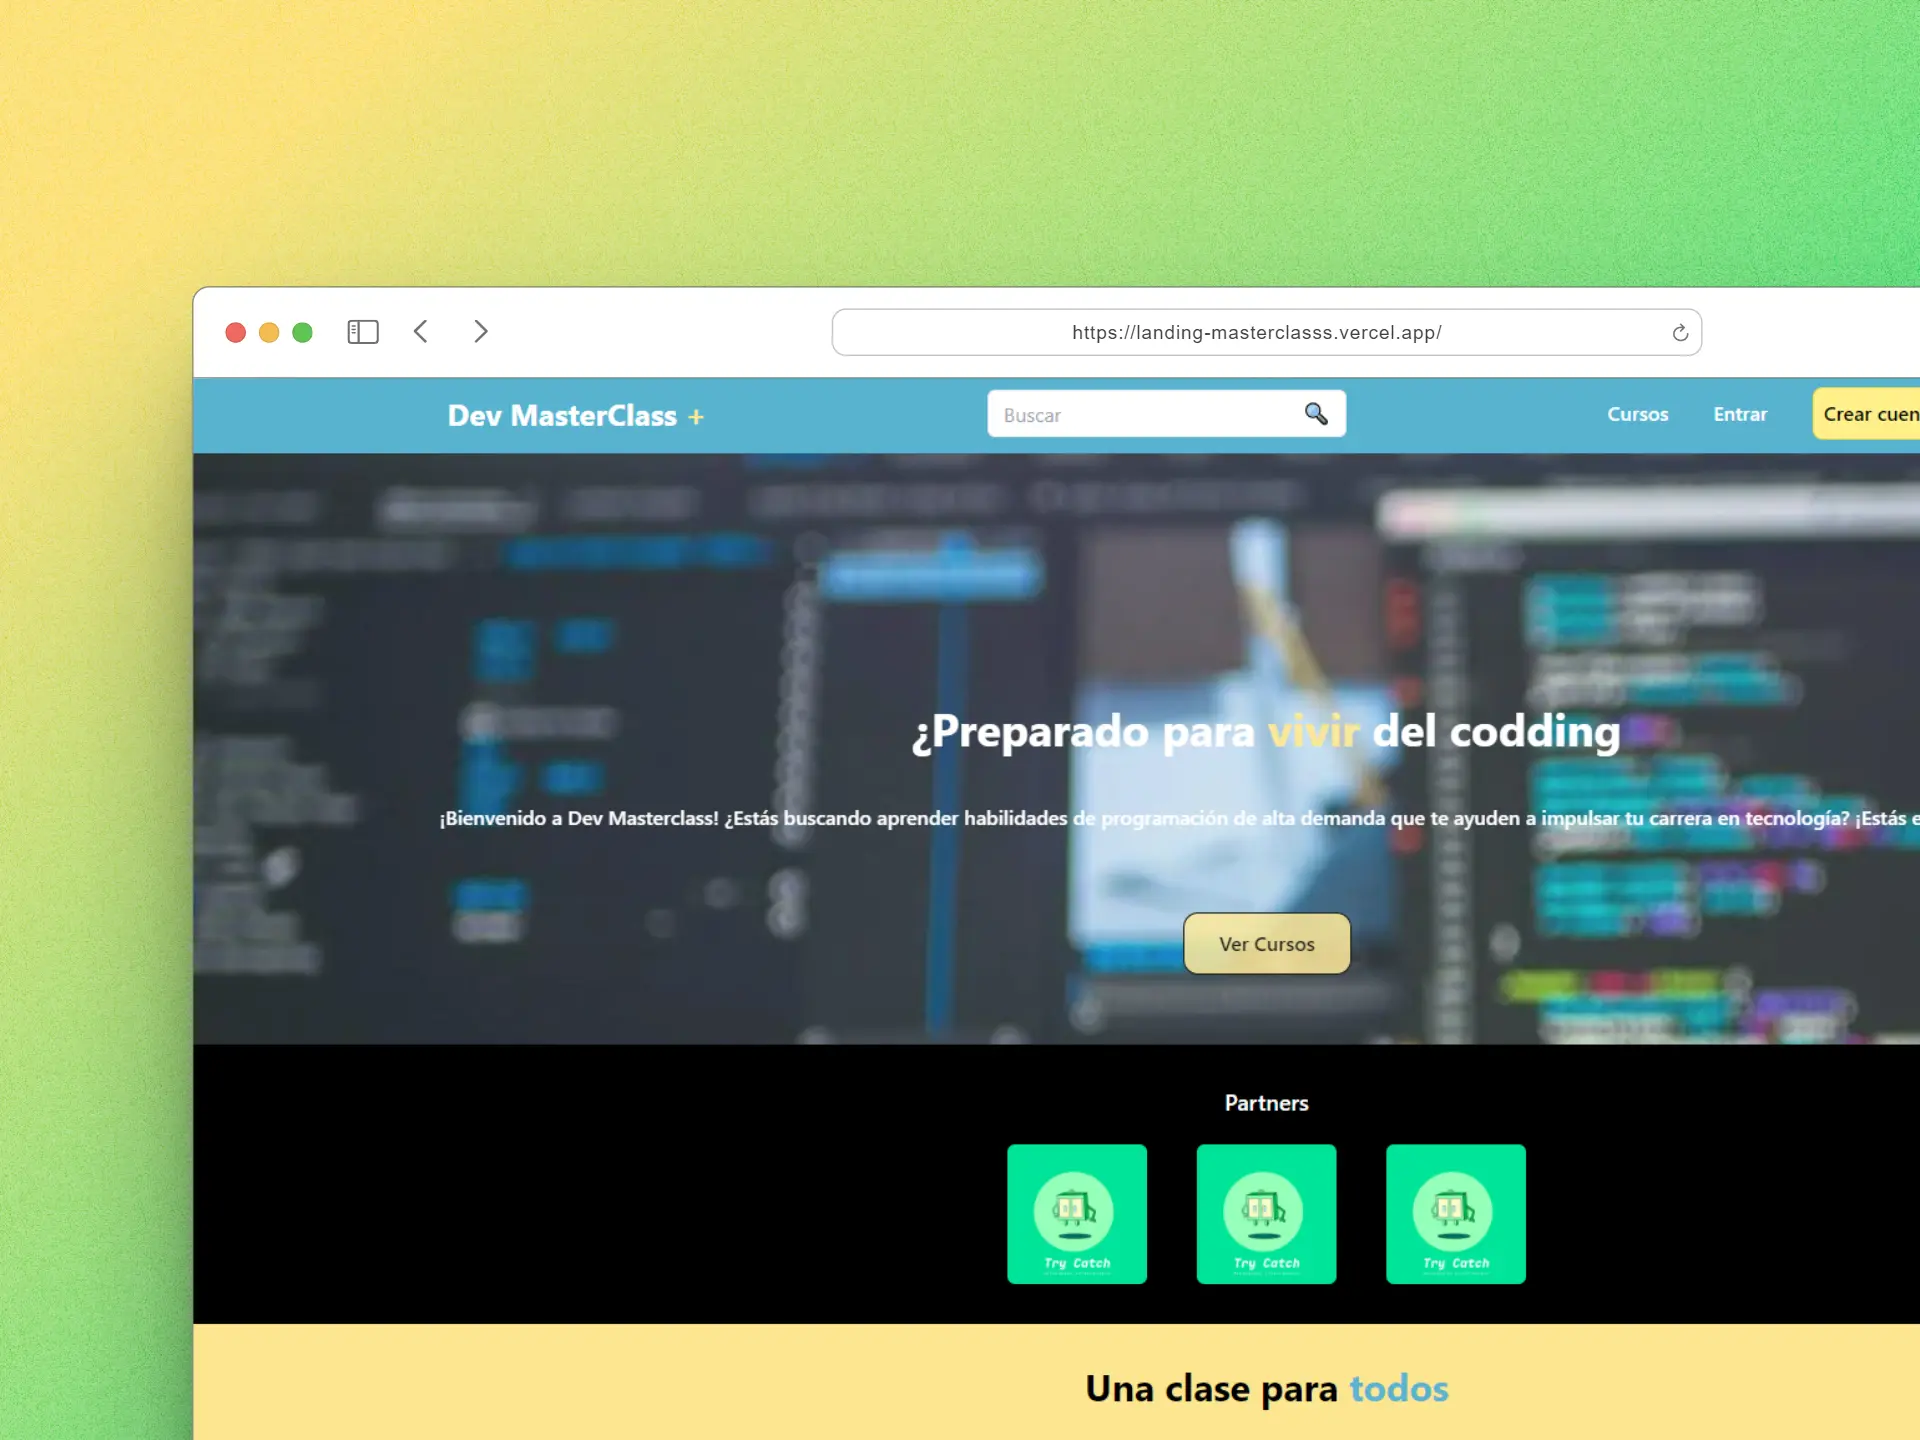Image resolution: width=1920 pixels, height=1440 pixels.
Task: Click the red close button on browser
Action: [234, 331]
